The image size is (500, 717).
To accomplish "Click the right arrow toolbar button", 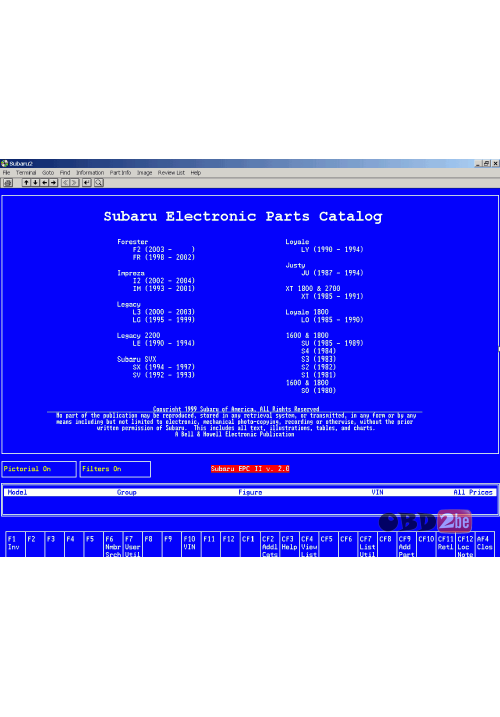I will (54, 183).
